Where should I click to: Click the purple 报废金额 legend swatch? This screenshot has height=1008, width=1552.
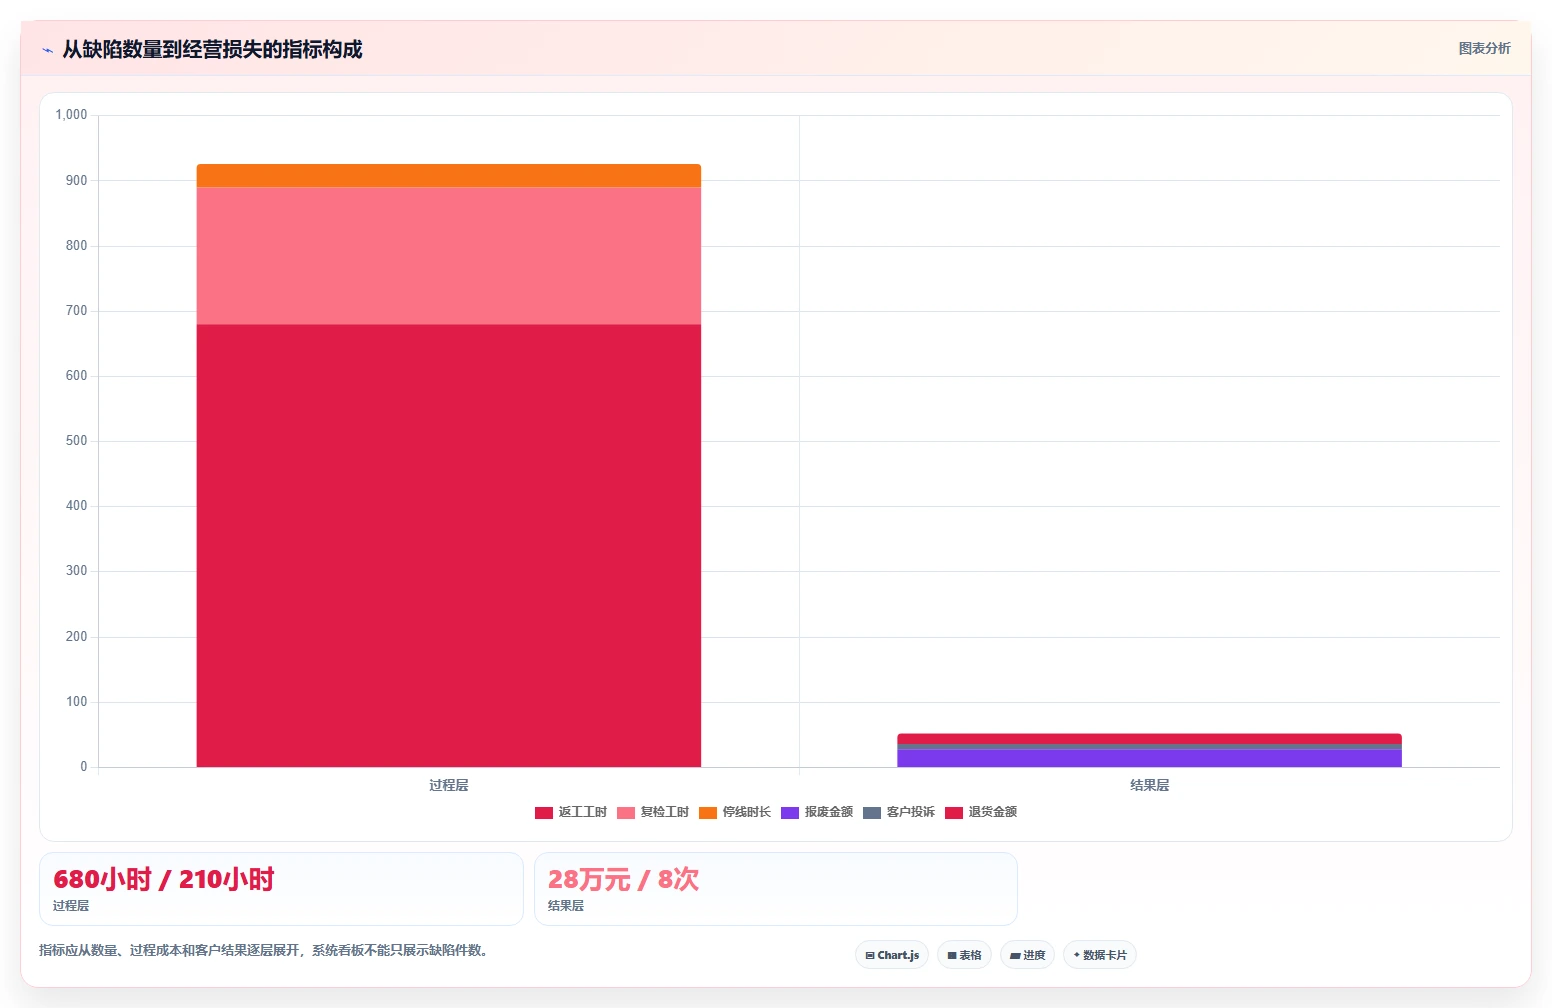pos(790,813)
